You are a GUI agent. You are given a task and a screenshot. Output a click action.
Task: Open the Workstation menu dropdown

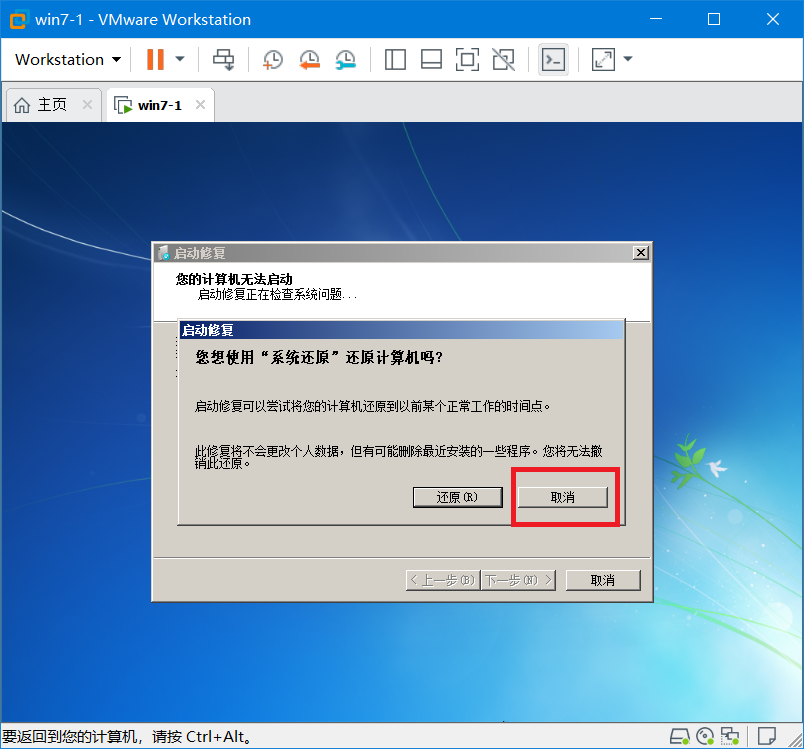pyautogui.click(x=68, y=60)
